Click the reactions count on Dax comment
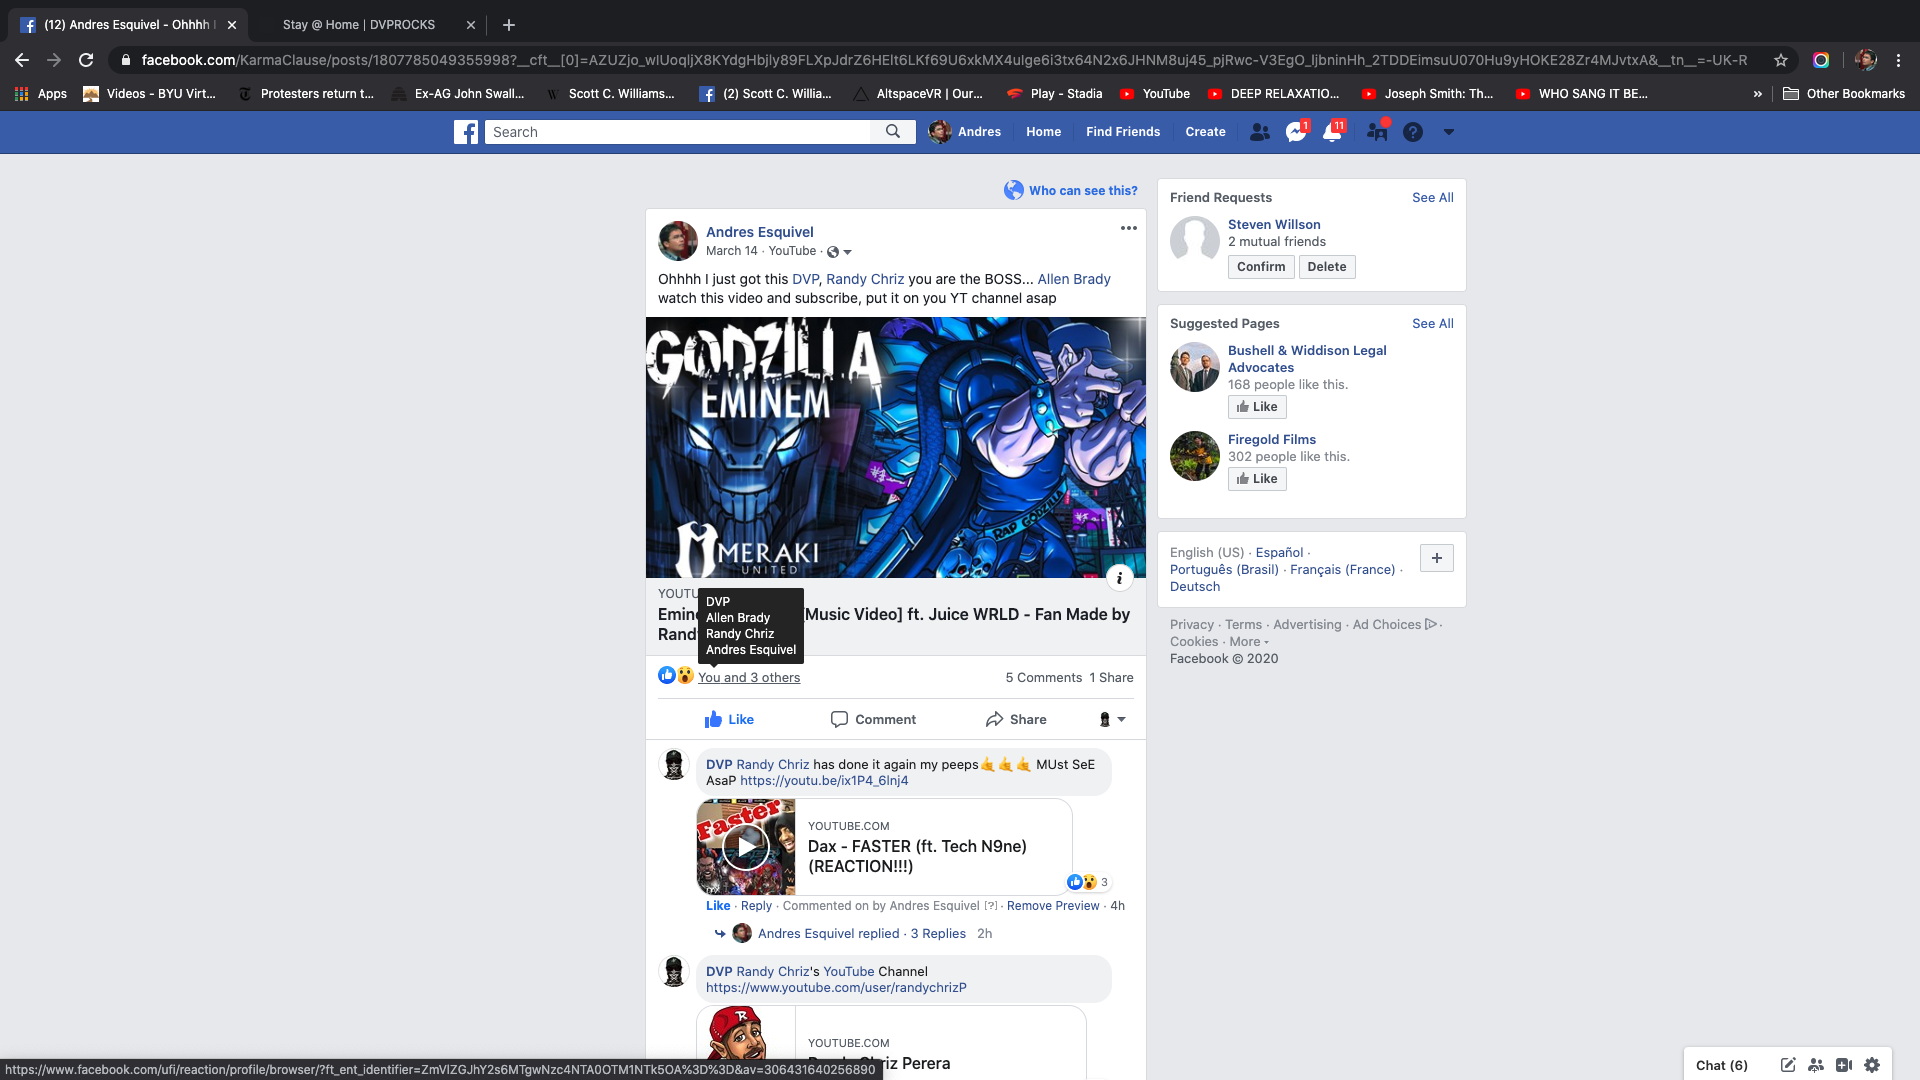 [x=1088, y=882]
